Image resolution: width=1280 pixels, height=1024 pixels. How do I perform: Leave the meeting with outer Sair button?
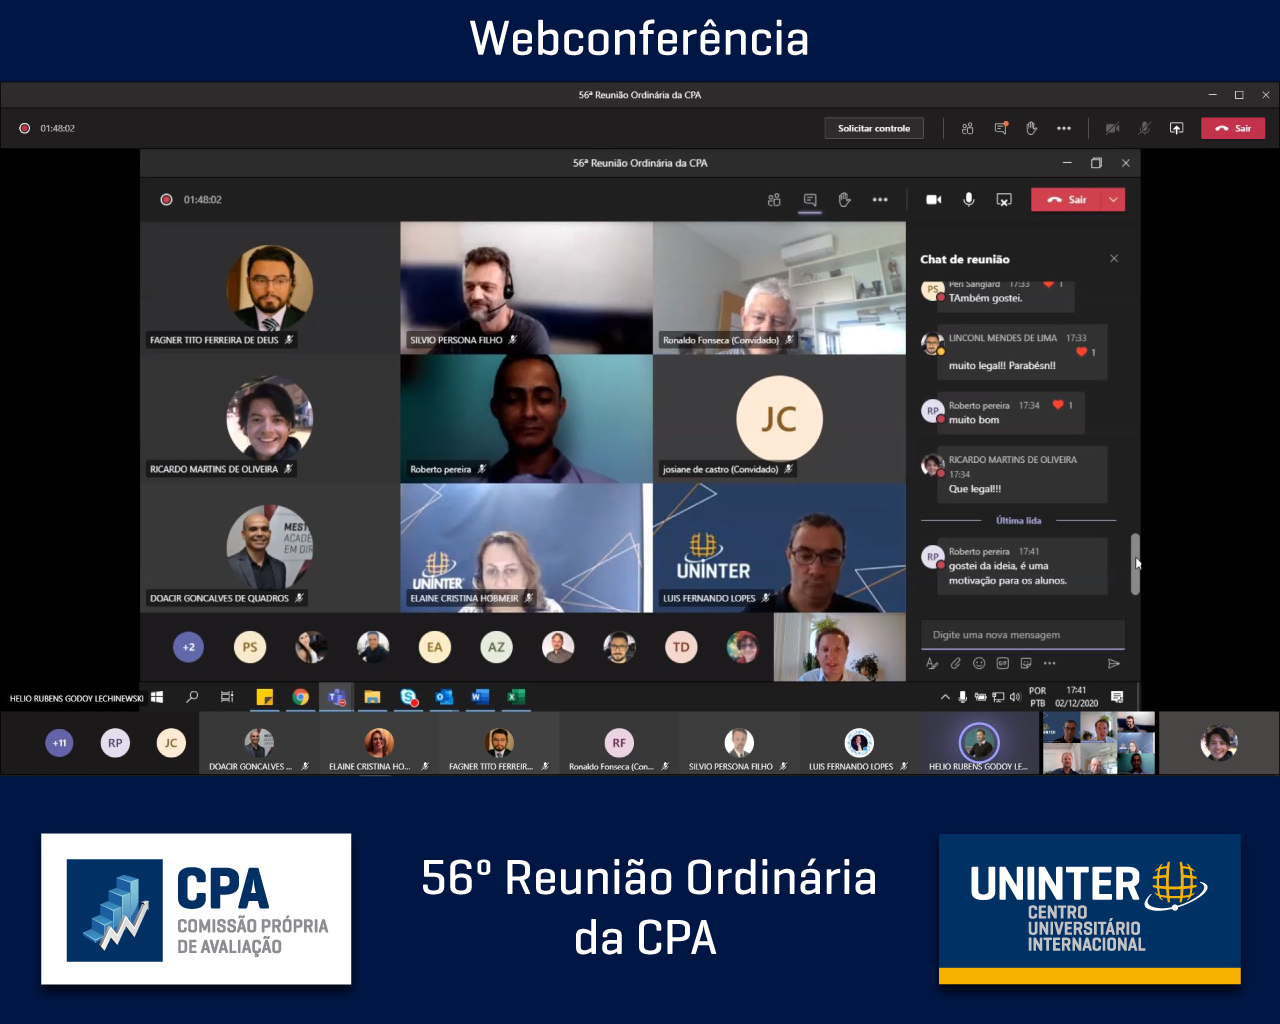point(1233,128)
